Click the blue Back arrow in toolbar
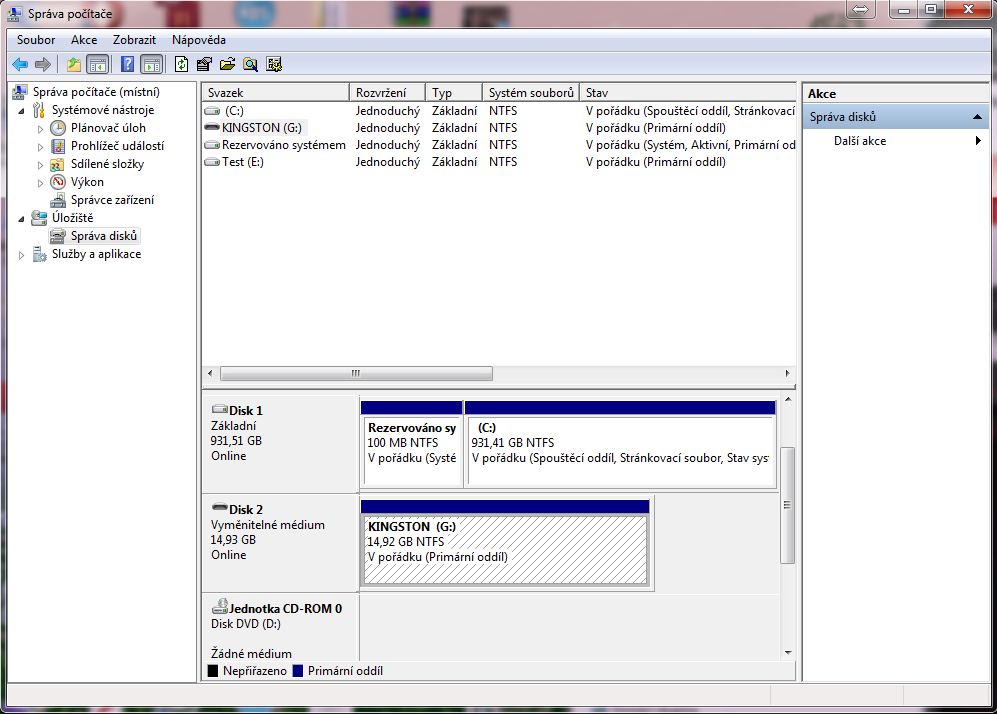 point(20,64)
